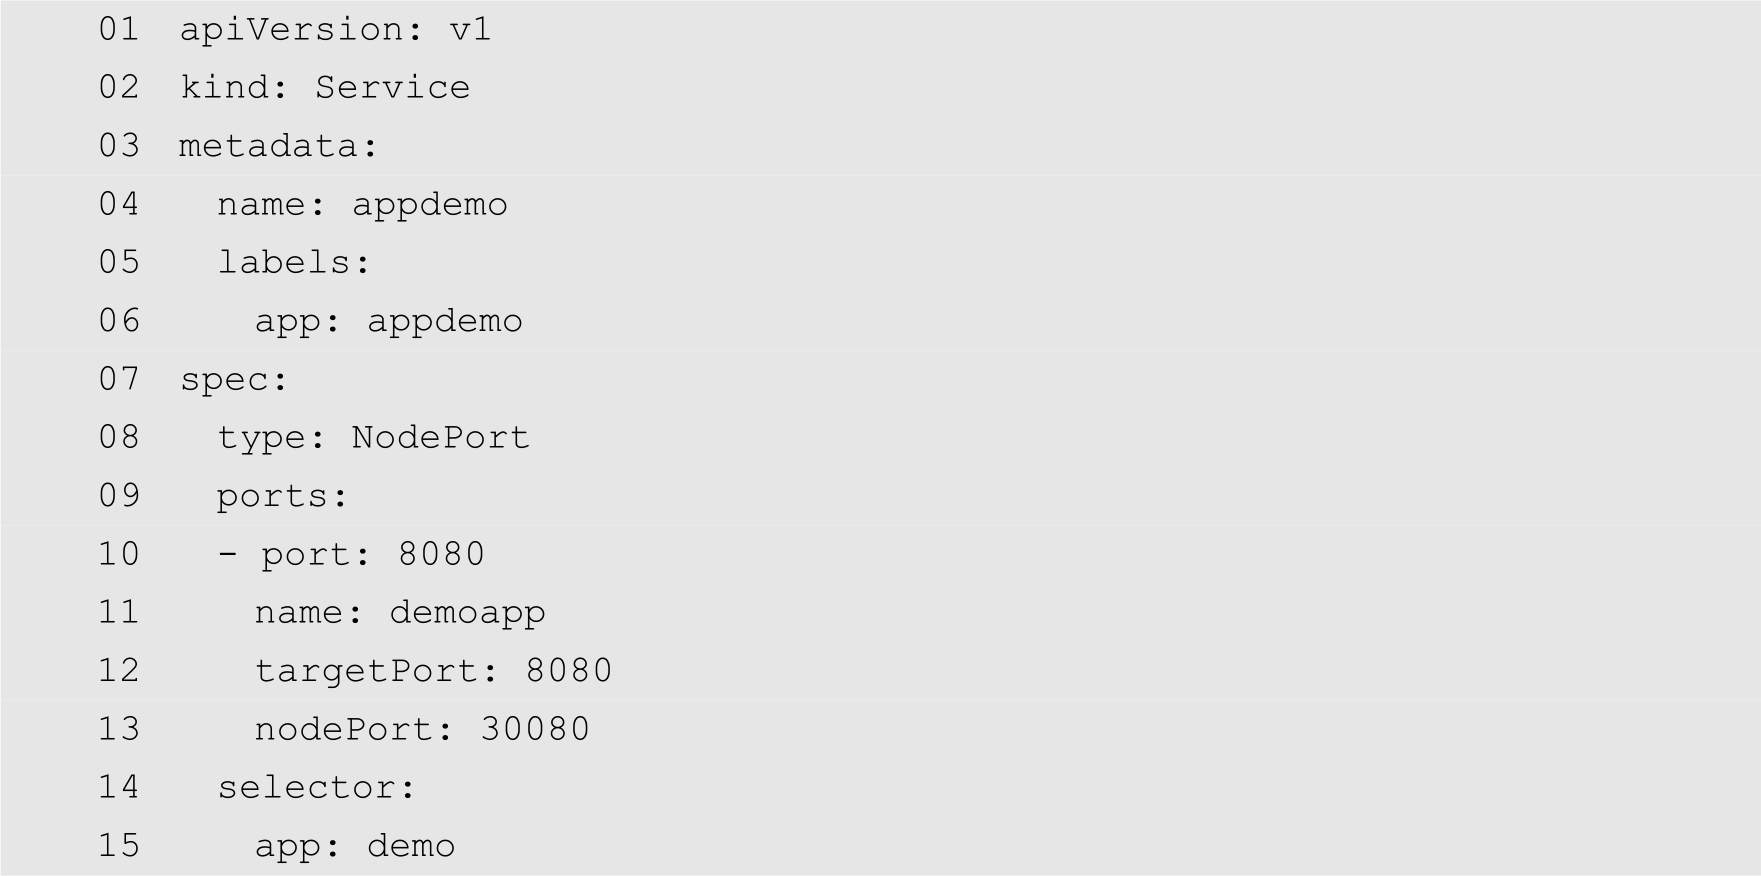Click the nodePort value 30080
The height and width of the screenshot is (876, 1761).
click(535, 729)
